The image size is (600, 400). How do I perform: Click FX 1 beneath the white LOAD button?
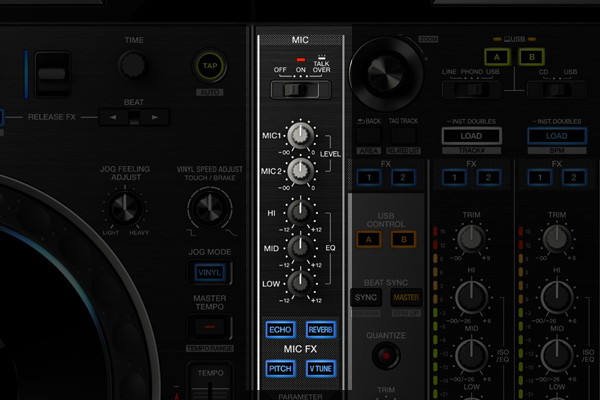point(454,178)
